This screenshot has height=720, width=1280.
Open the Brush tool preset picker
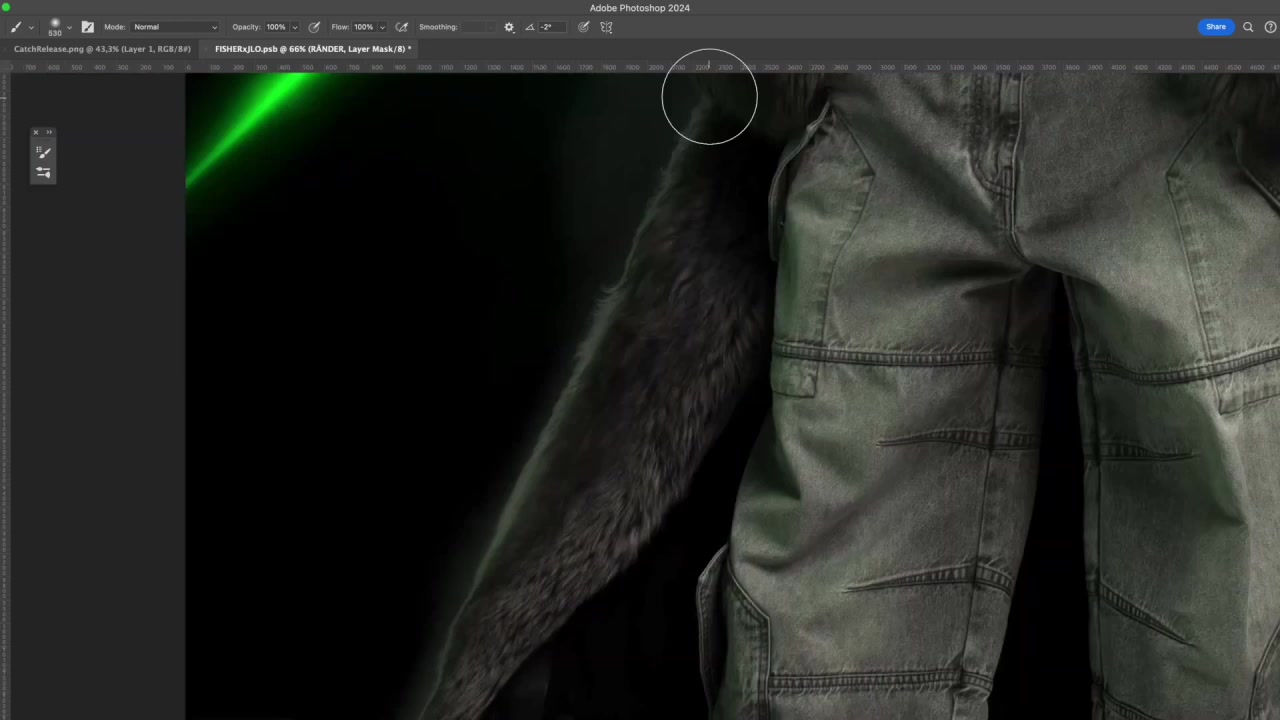click(17, 27)
